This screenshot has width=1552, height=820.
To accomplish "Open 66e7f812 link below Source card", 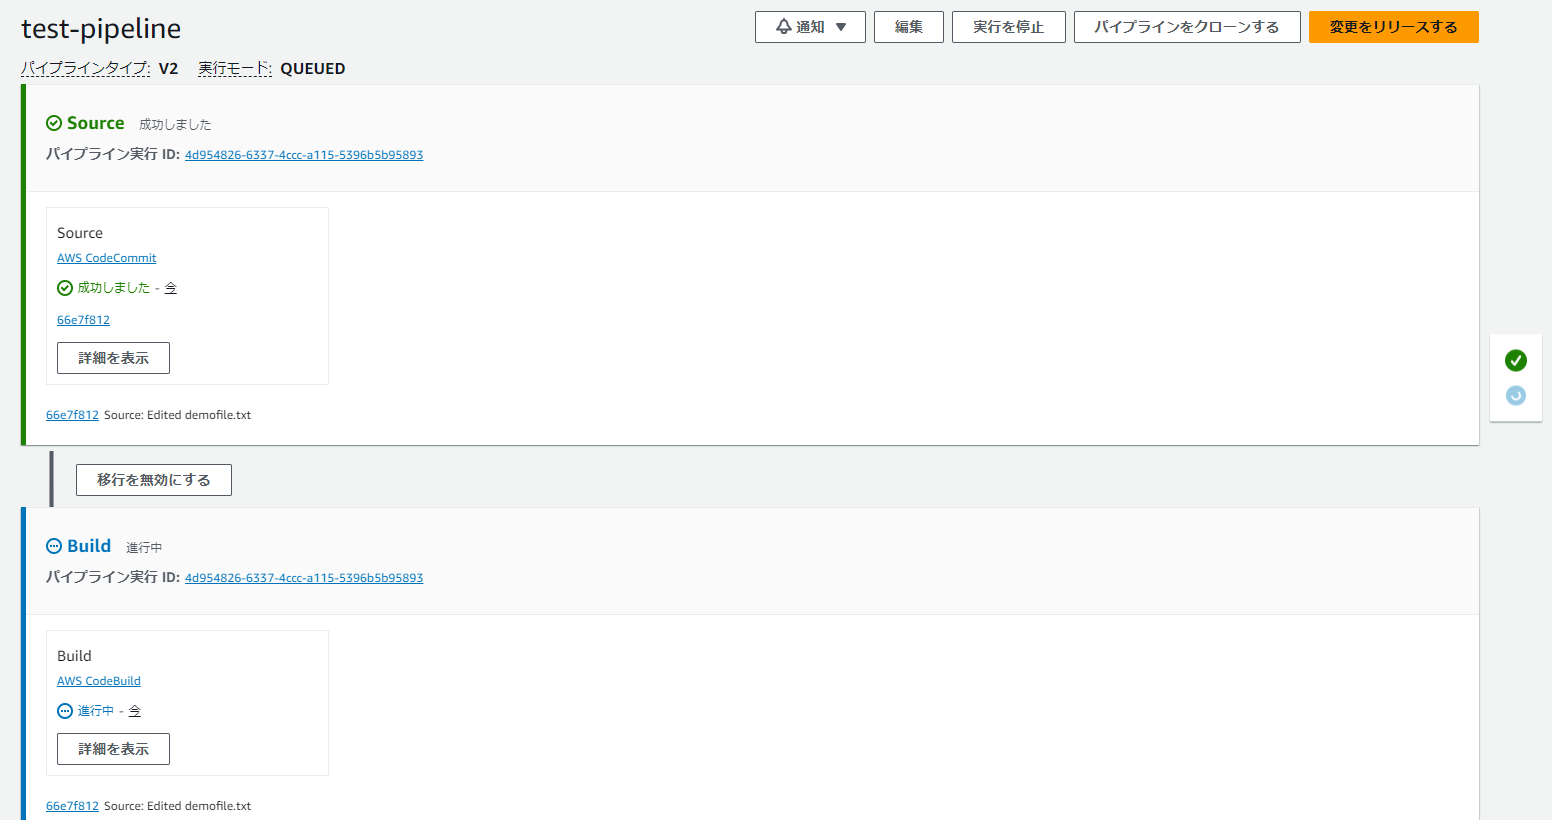I will pyautogui.click(x=72, y=415).
